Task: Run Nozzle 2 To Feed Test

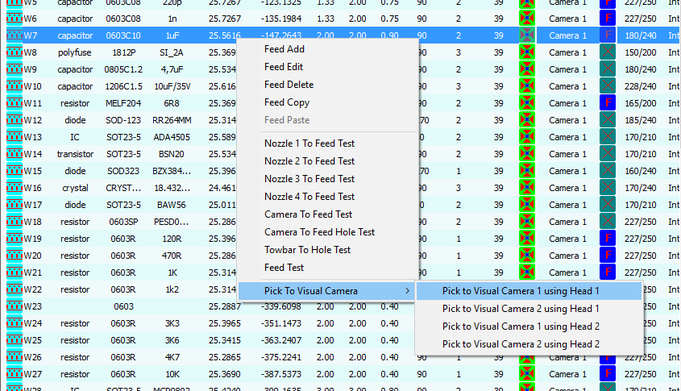Action: coord(309,161)
